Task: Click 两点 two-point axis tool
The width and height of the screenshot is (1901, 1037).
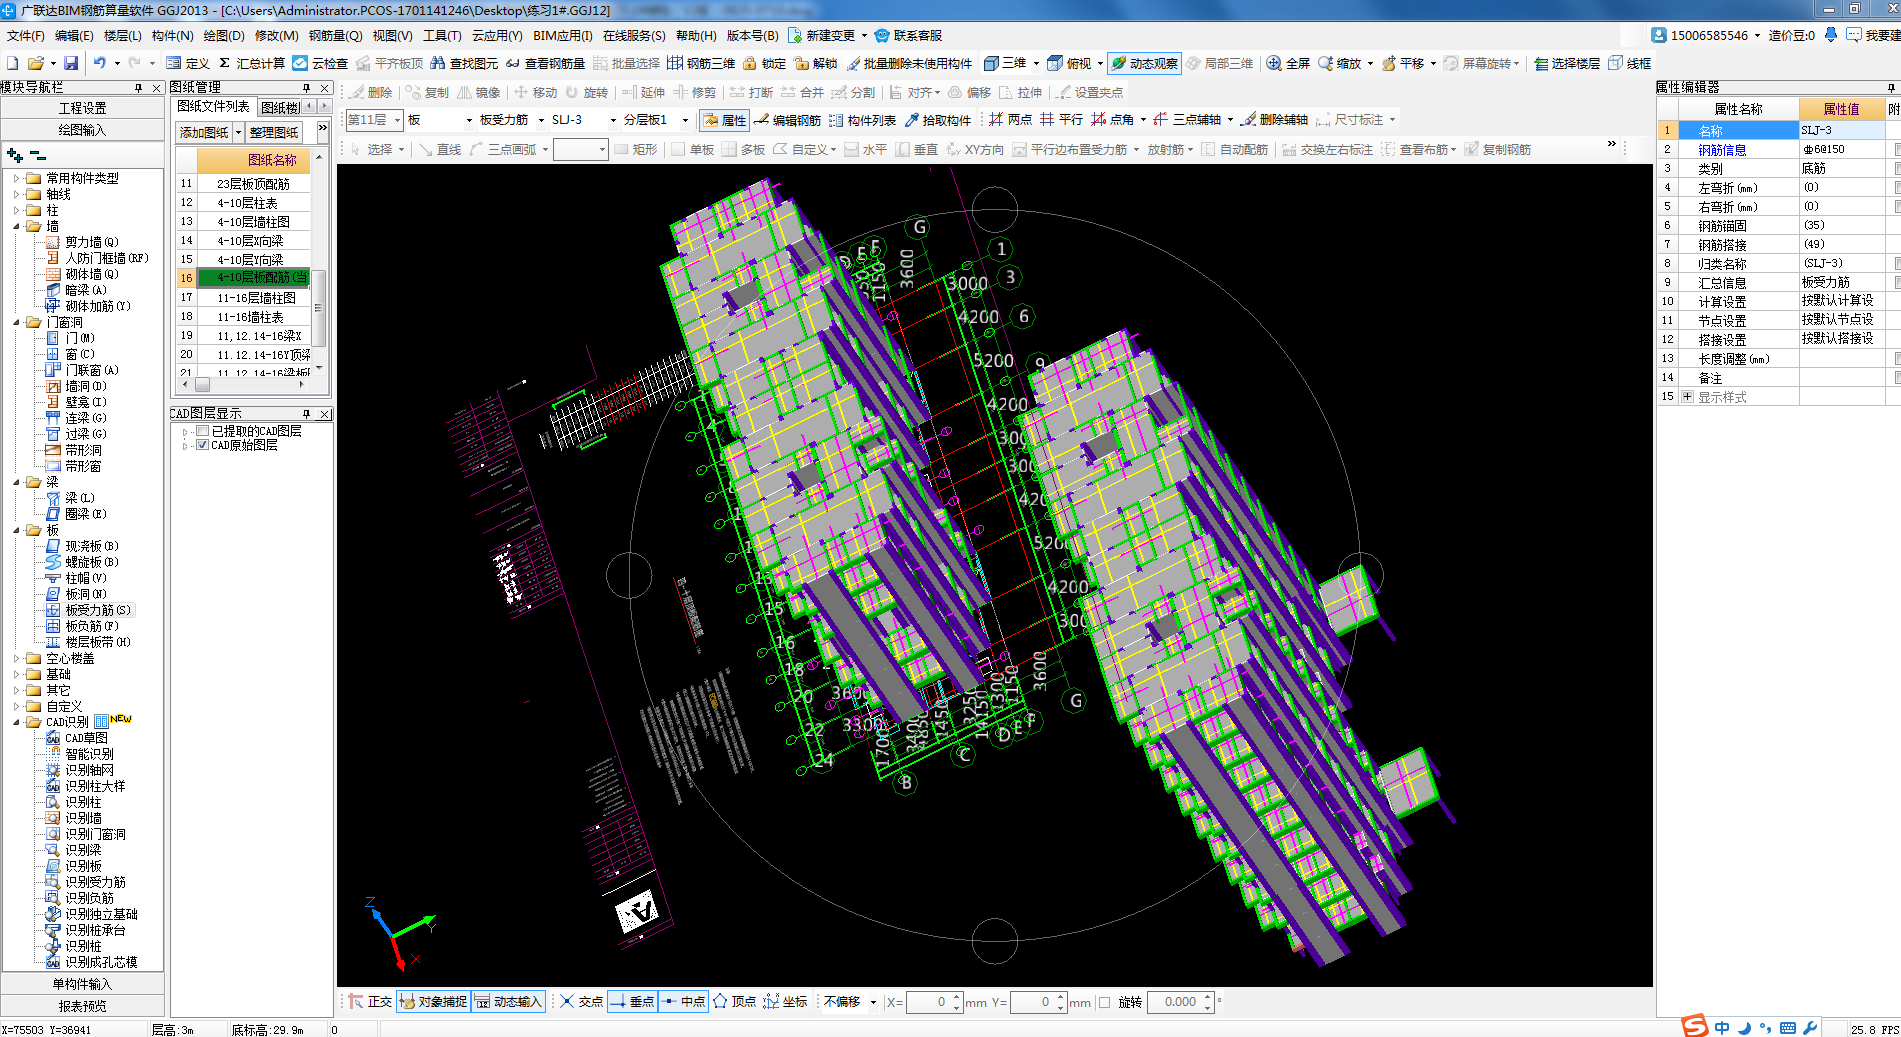Action: coord(1010,119)
